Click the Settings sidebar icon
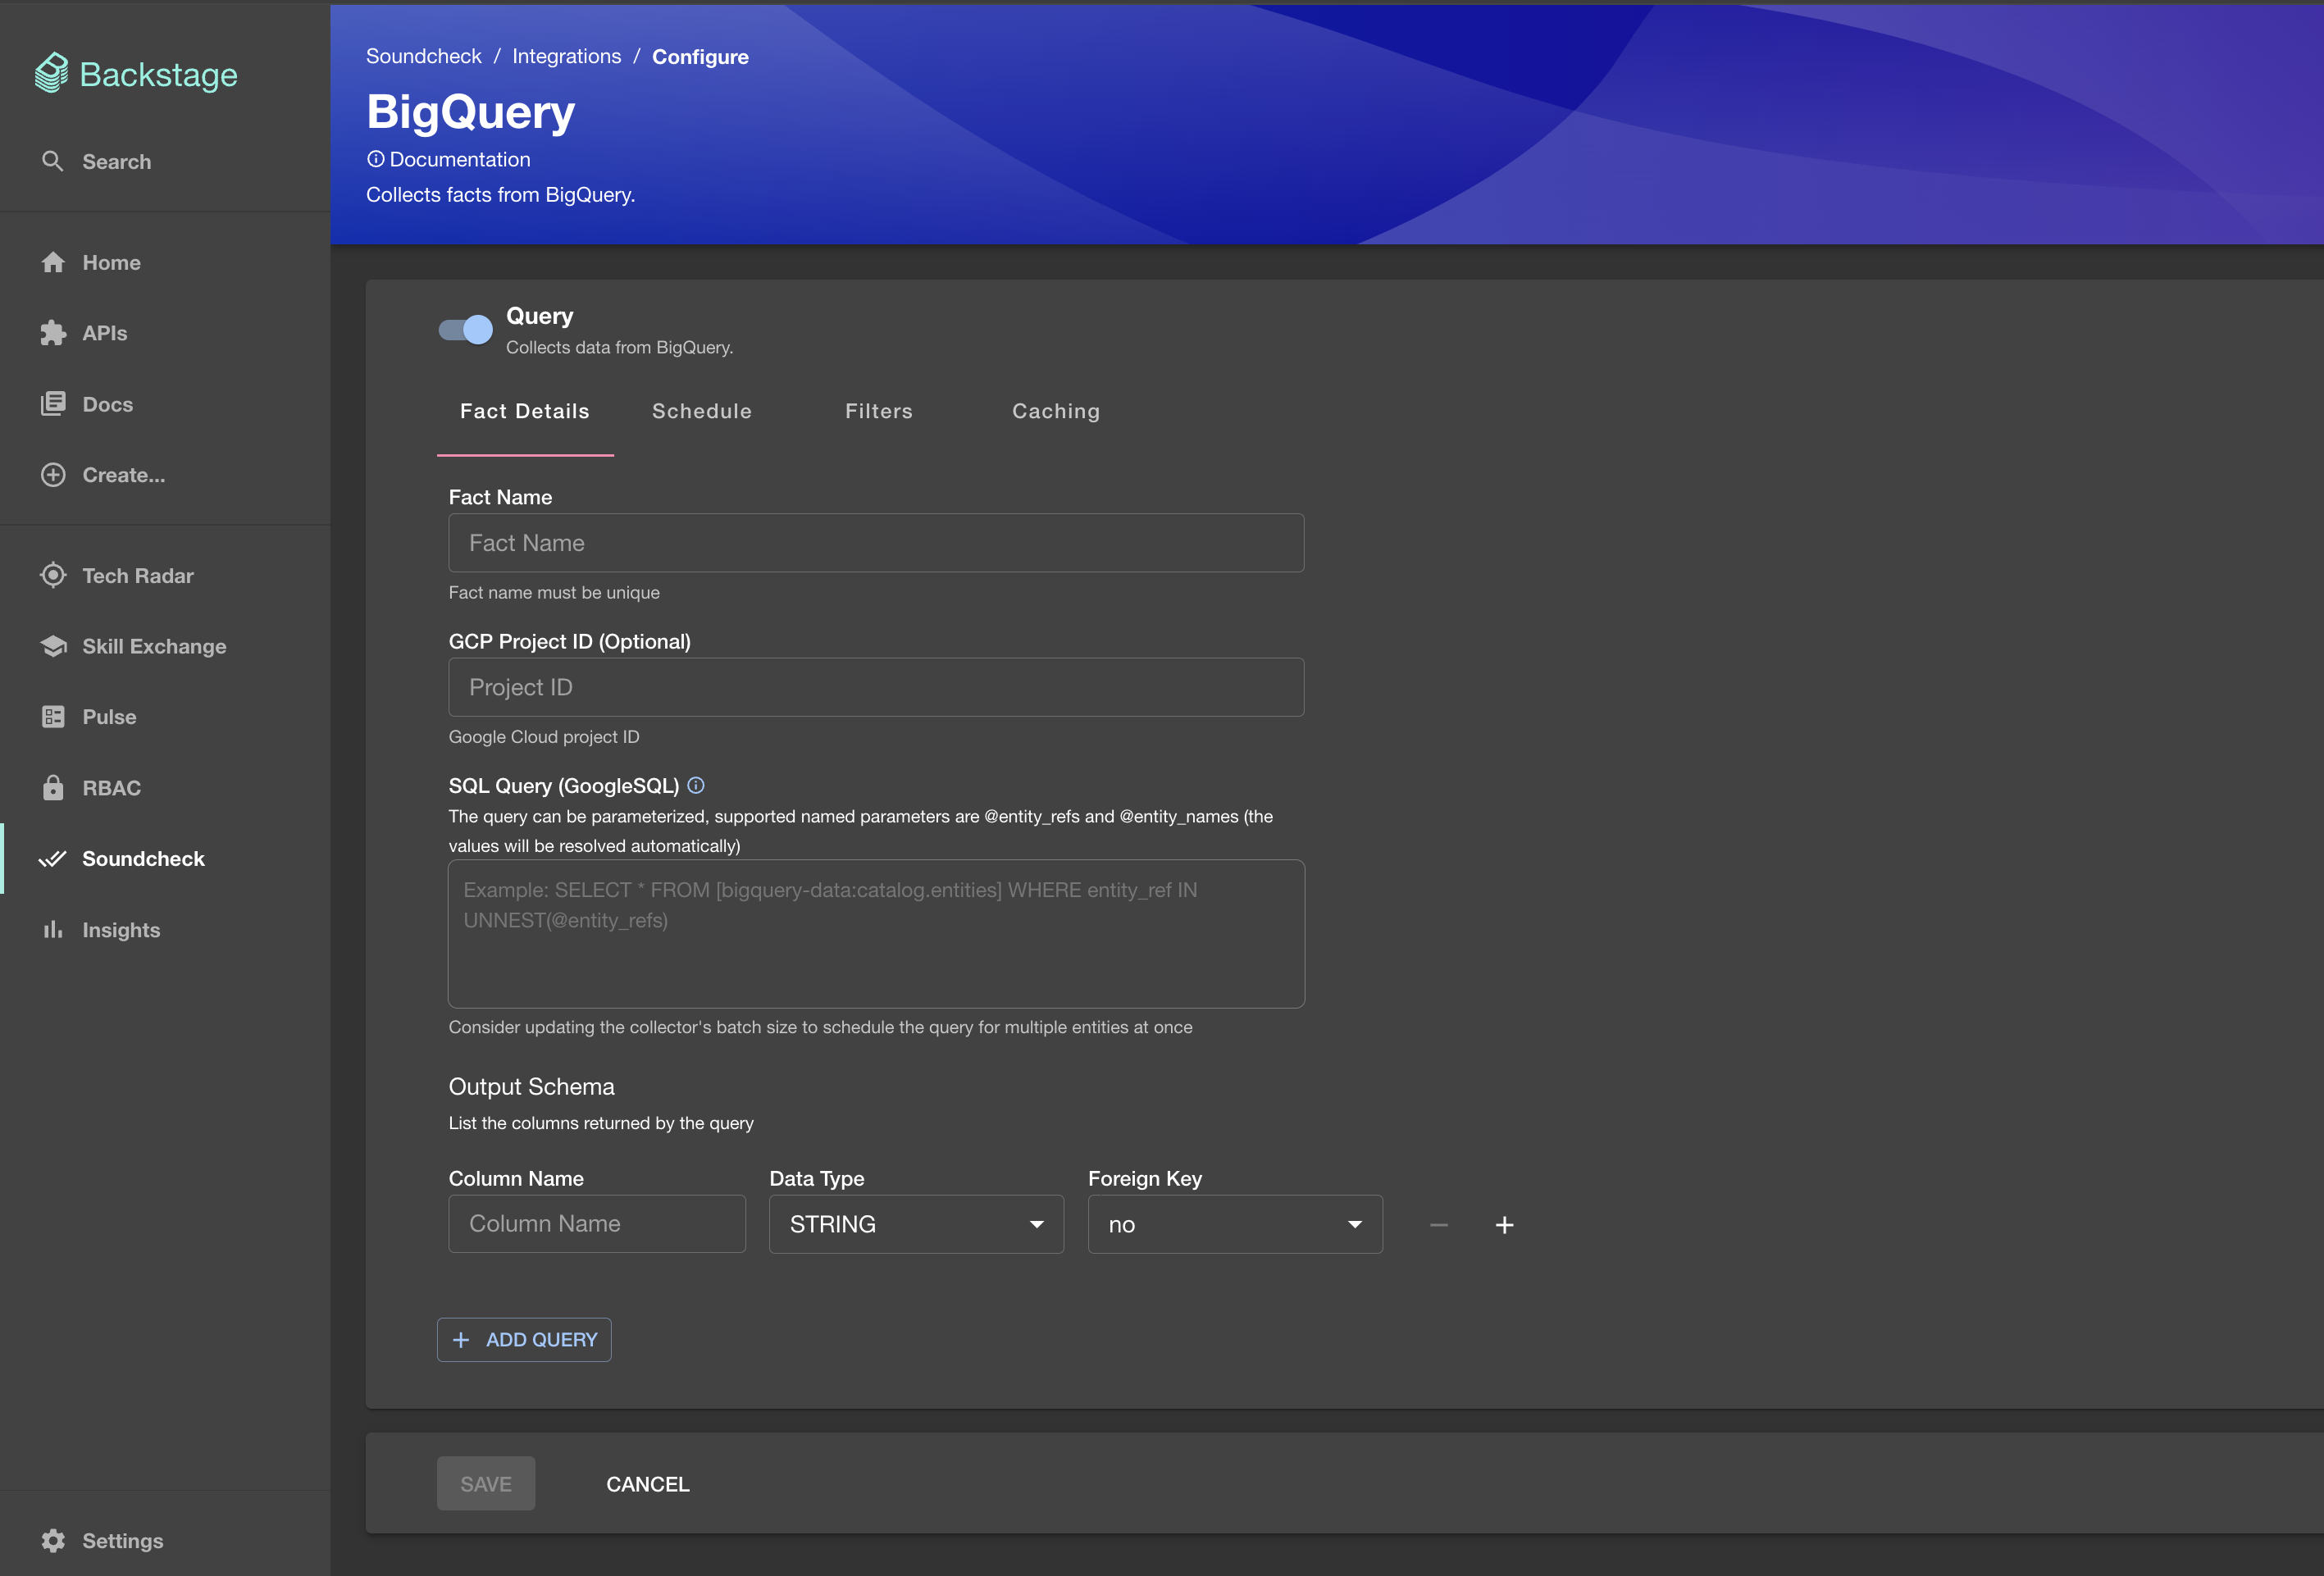 pos(51,1539)
